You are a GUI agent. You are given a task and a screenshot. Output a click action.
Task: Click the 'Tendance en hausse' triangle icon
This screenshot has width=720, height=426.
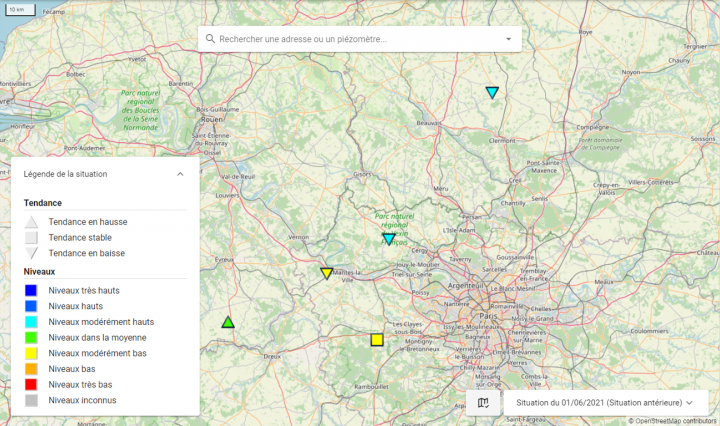(x=32, y=222)
